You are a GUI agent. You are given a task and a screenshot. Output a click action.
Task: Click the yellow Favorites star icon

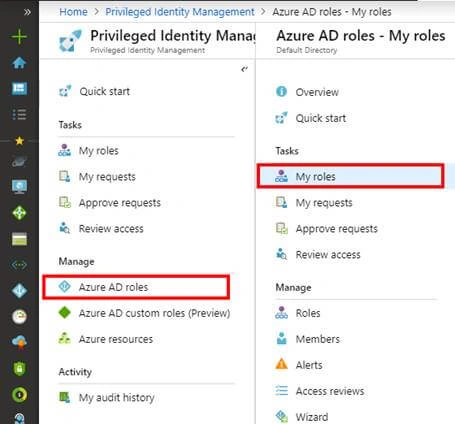coord(19,141)
